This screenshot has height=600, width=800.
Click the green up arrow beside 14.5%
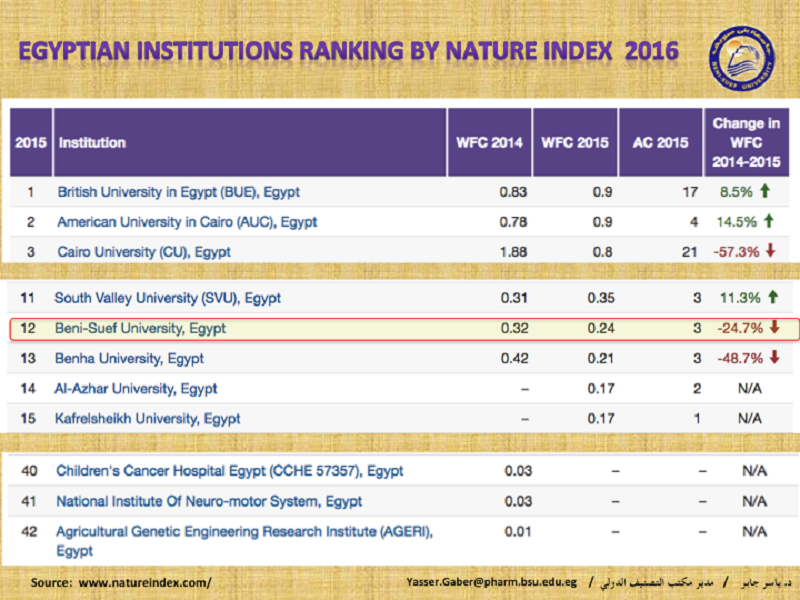coord(768,221)
